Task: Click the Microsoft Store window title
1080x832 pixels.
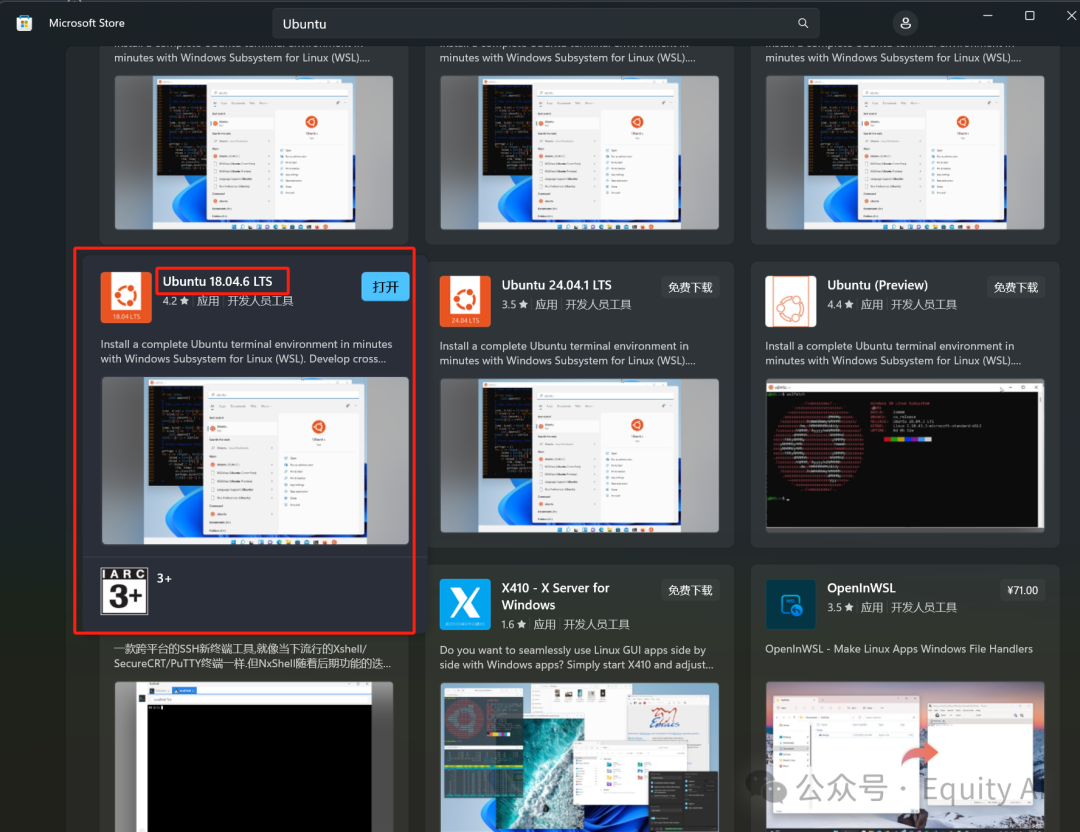Action: (x=87, y=23)
